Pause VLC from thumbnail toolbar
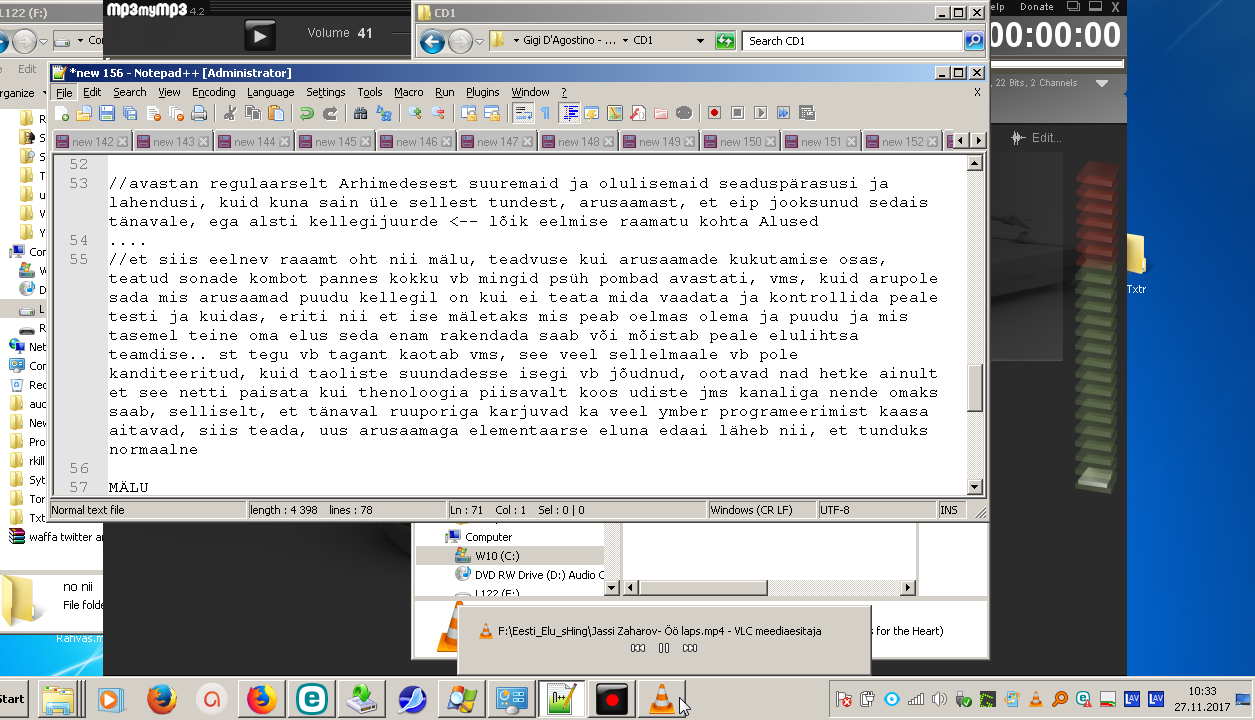 coord(663,648)
